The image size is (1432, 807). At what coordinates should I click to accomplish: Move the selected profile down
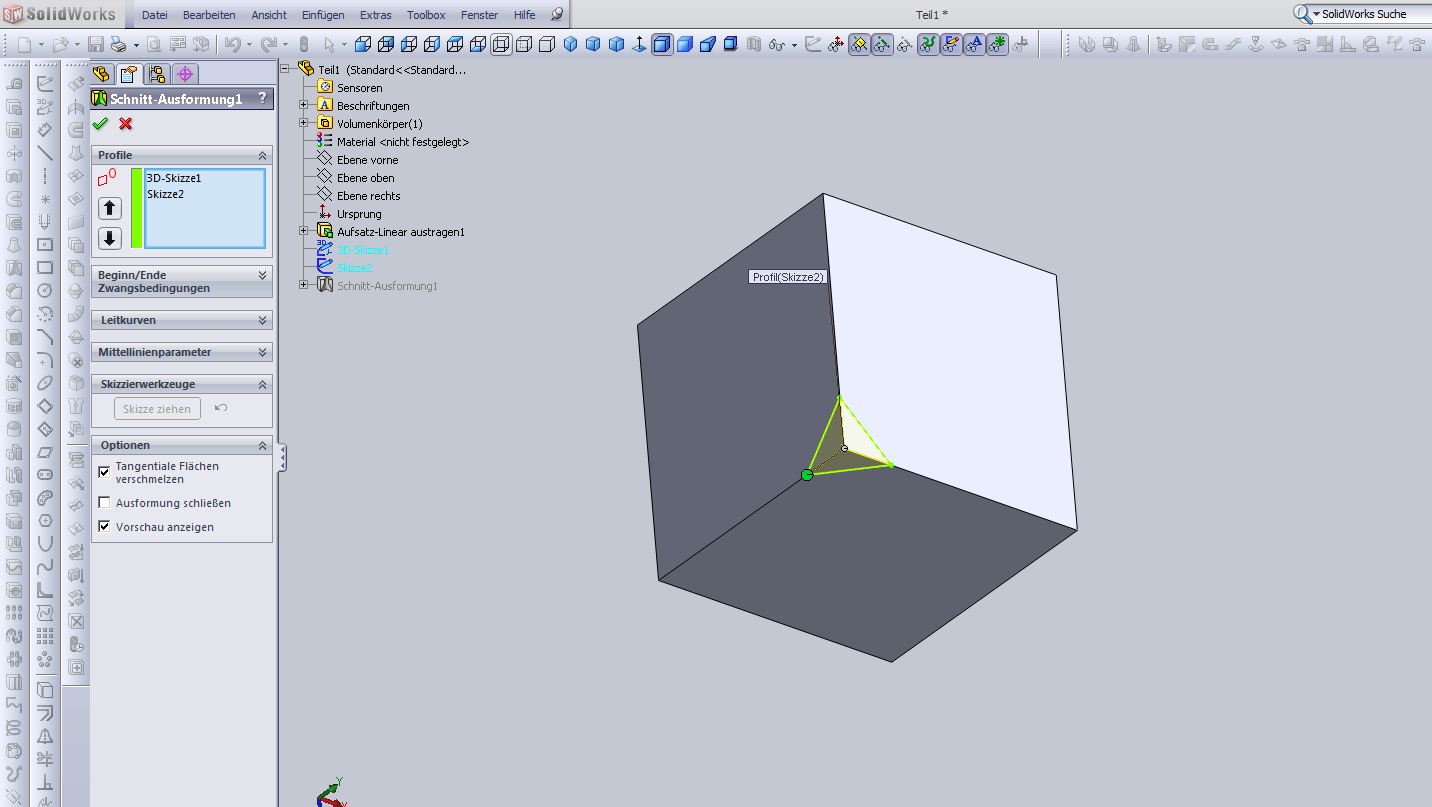[110, 238]
